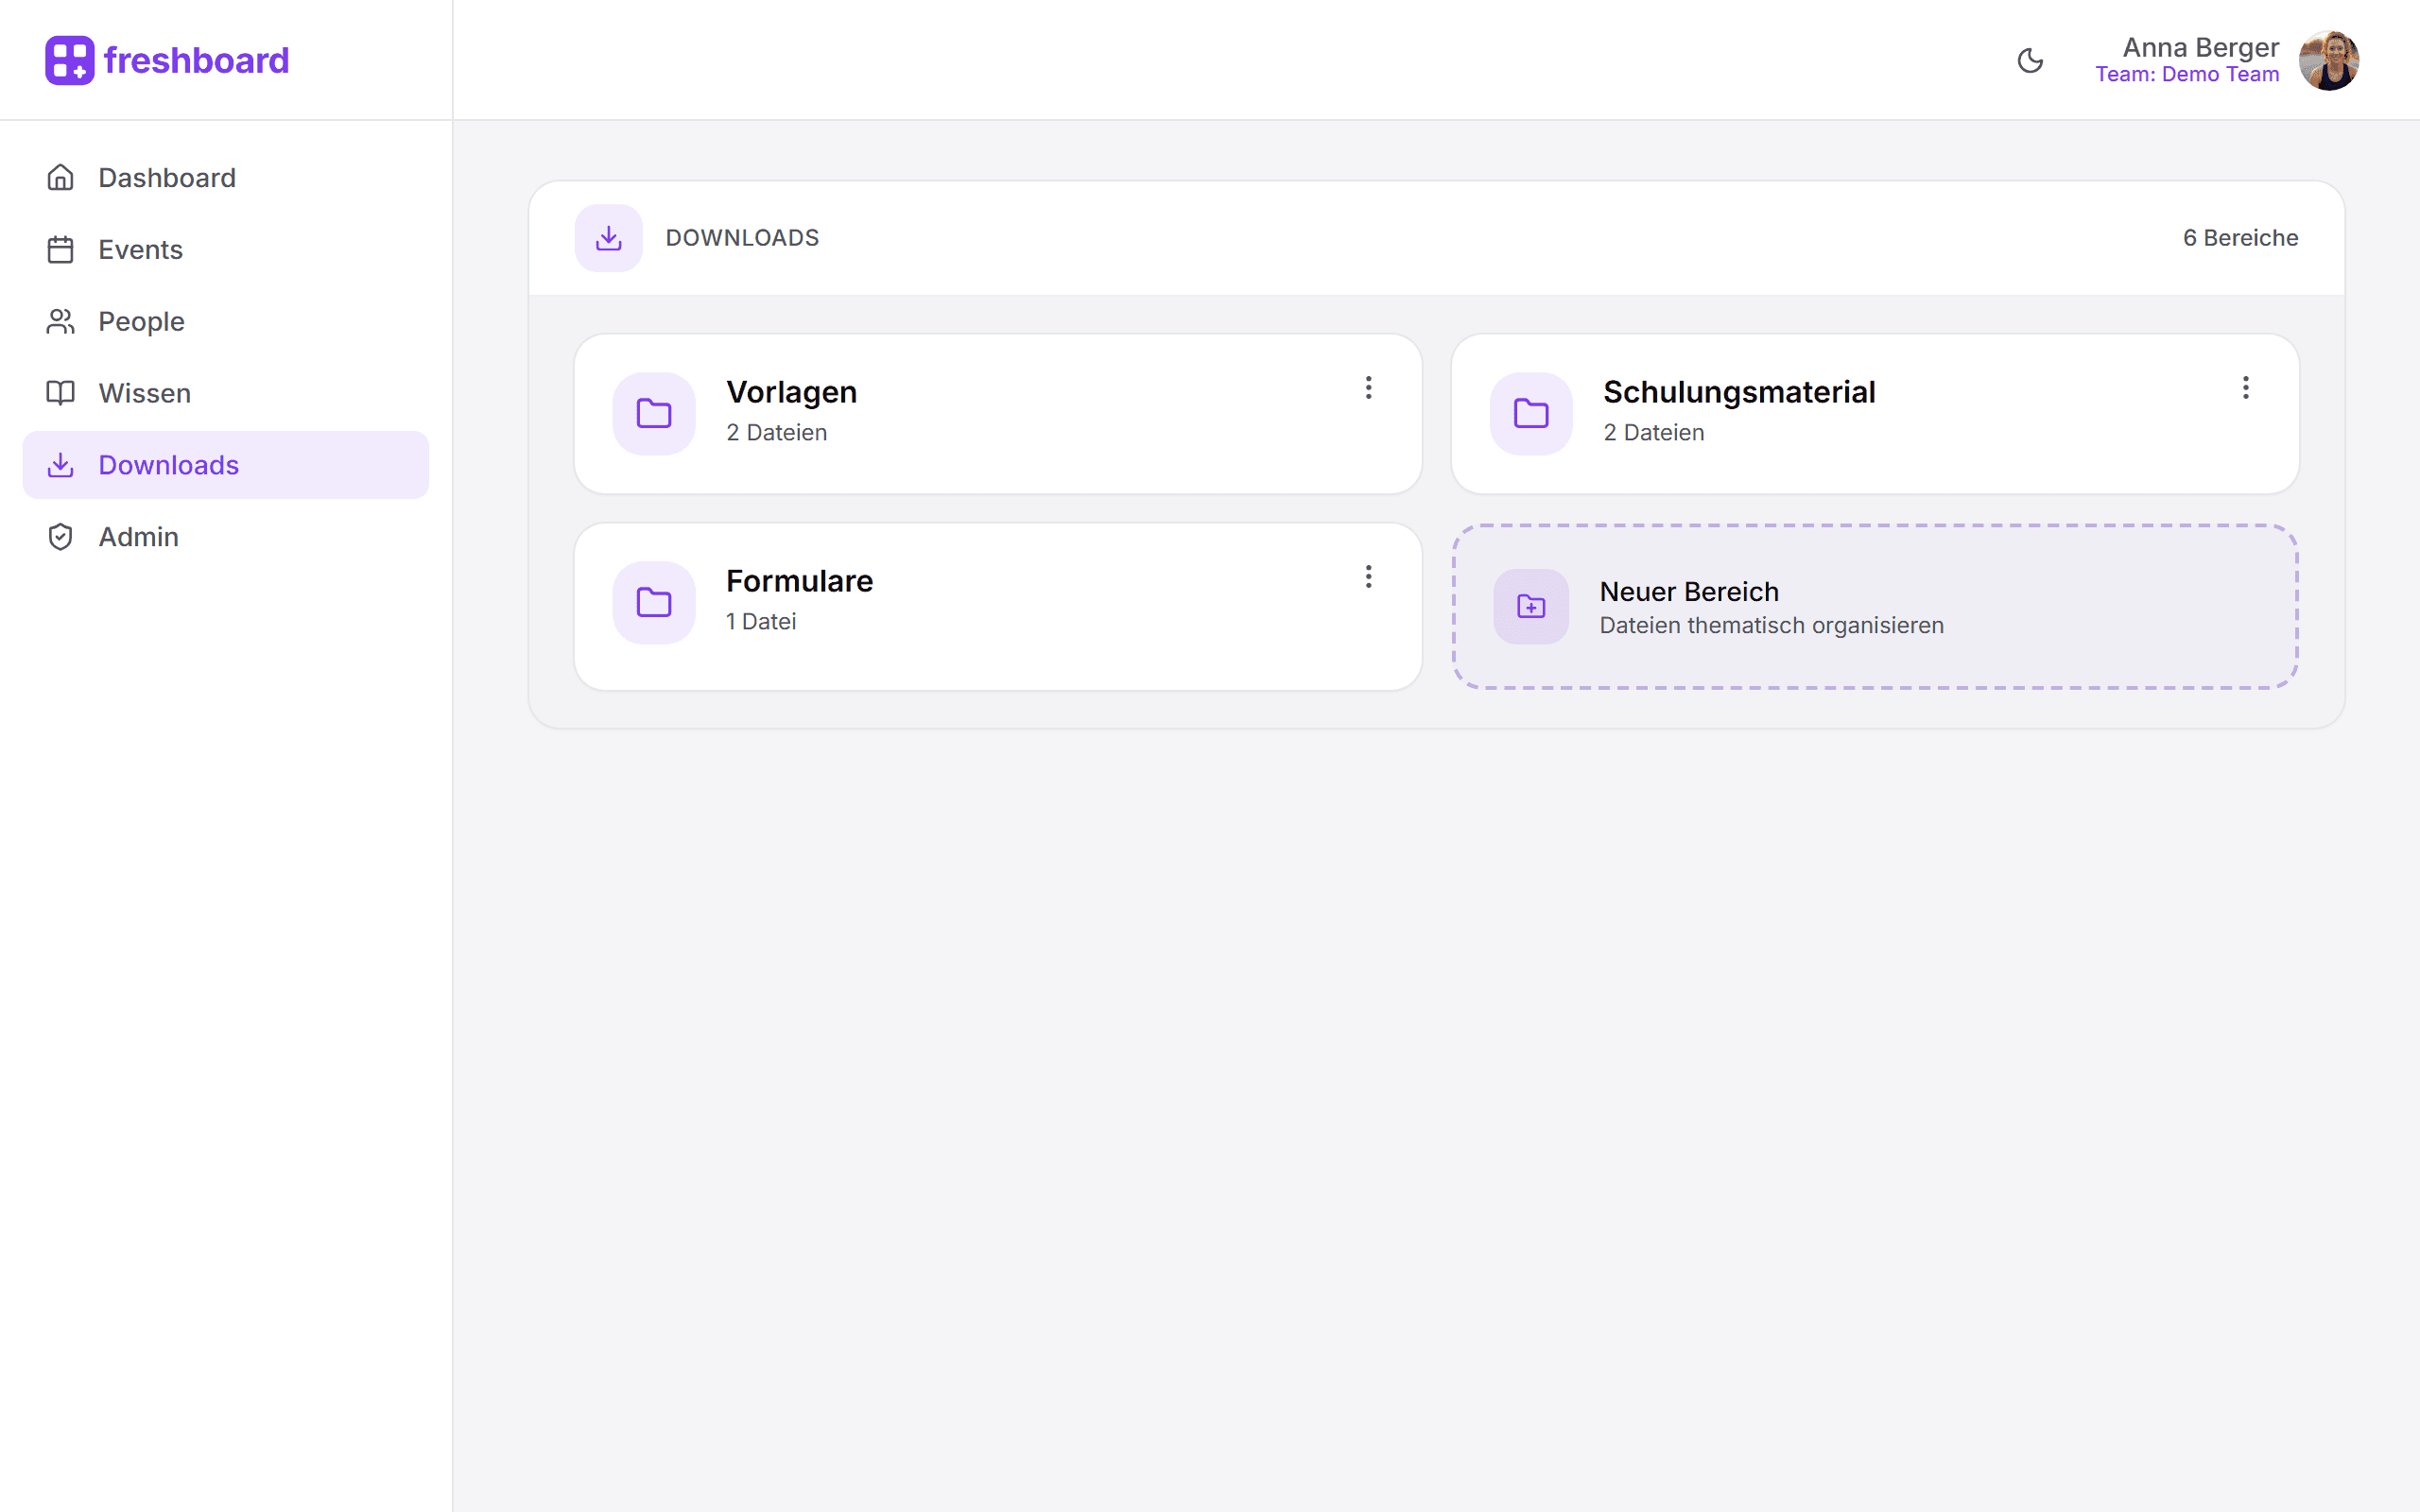Click the Vorlagen folder icon

coord(654,413)
